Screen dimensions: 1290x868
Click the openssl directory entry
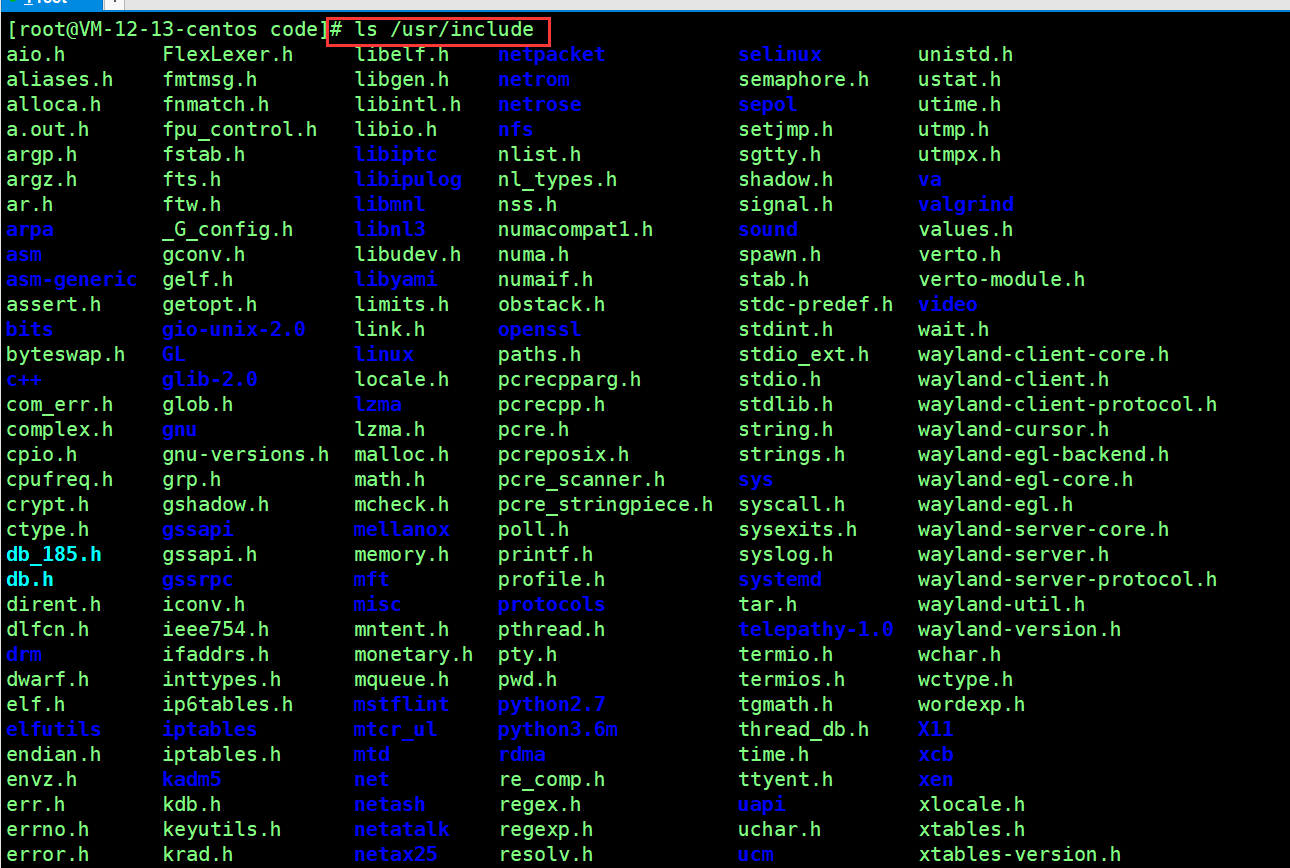(539, 330)
